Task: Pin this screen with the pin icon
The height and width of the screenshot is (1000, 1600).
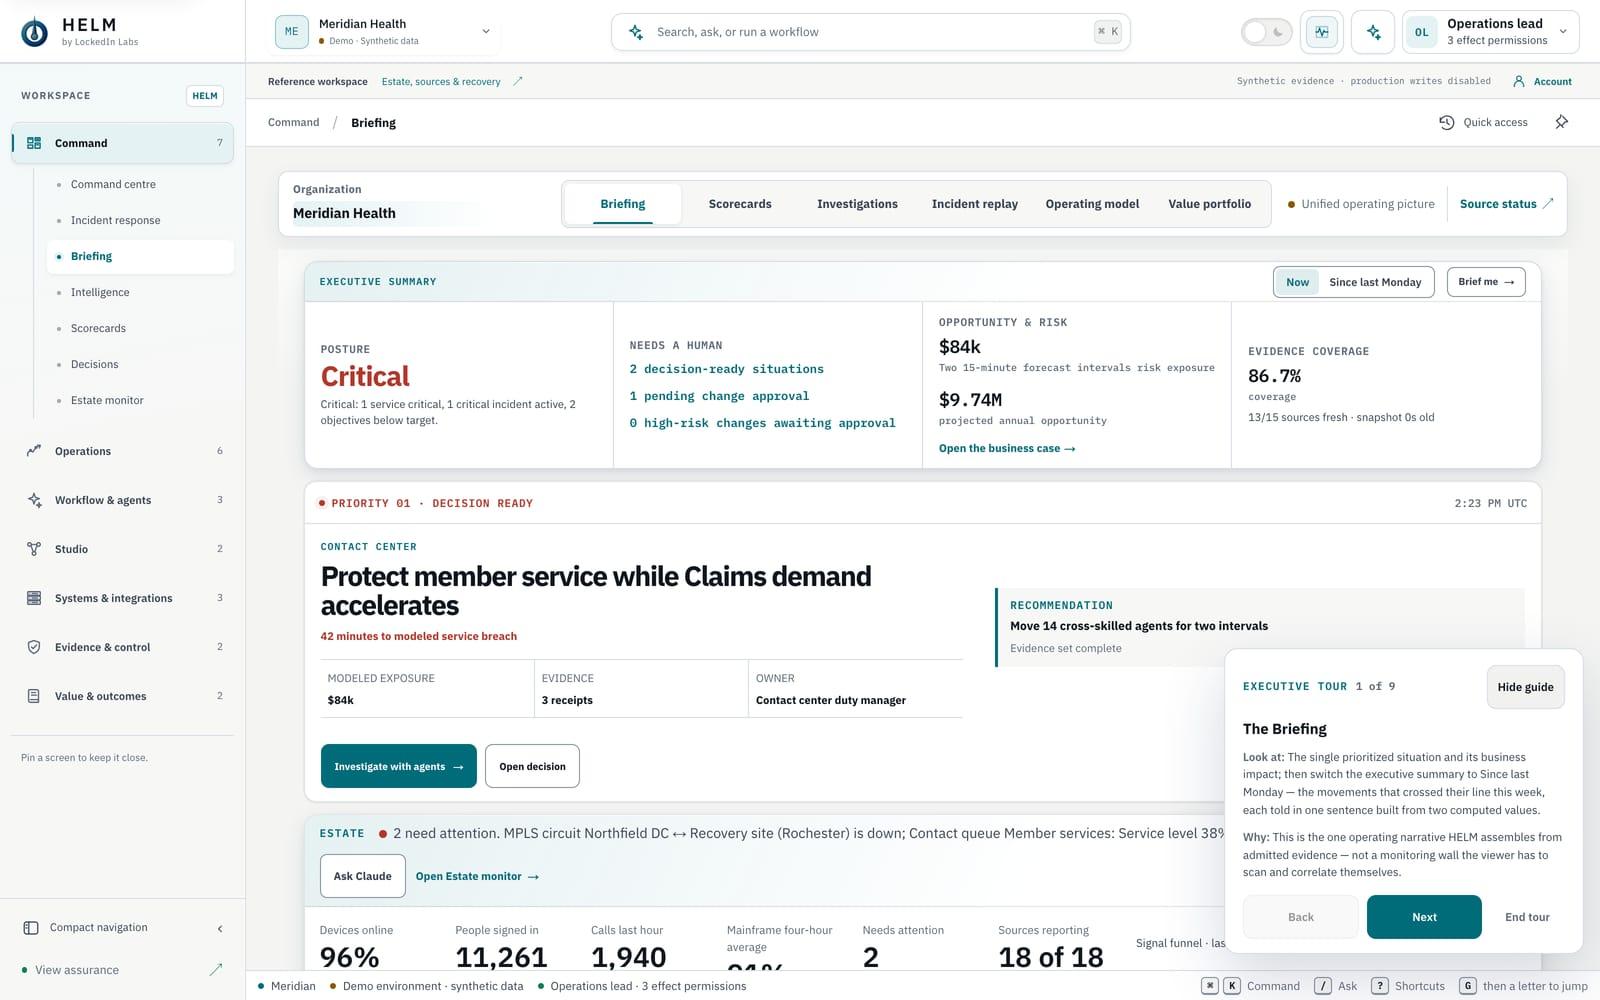Action: coord(1562,122)
